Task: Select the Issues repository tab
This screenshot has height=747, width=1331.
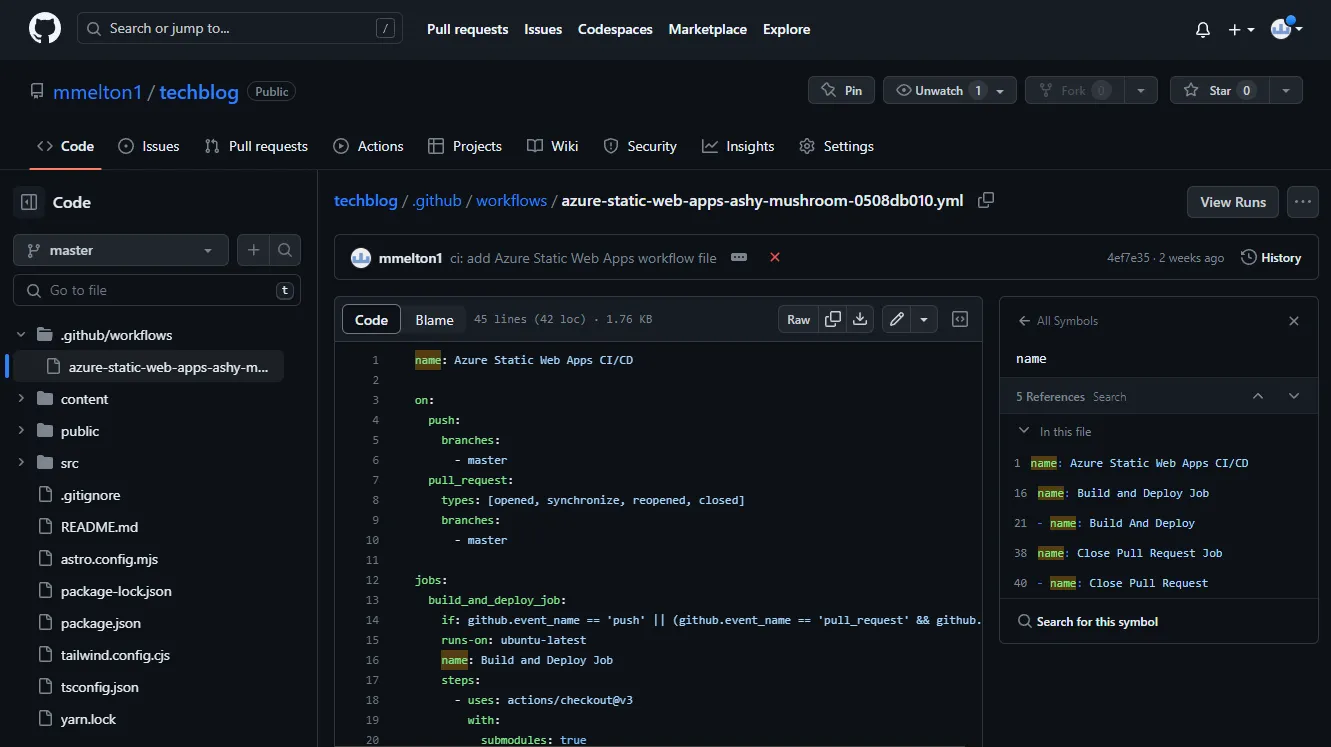Action: 149,146
